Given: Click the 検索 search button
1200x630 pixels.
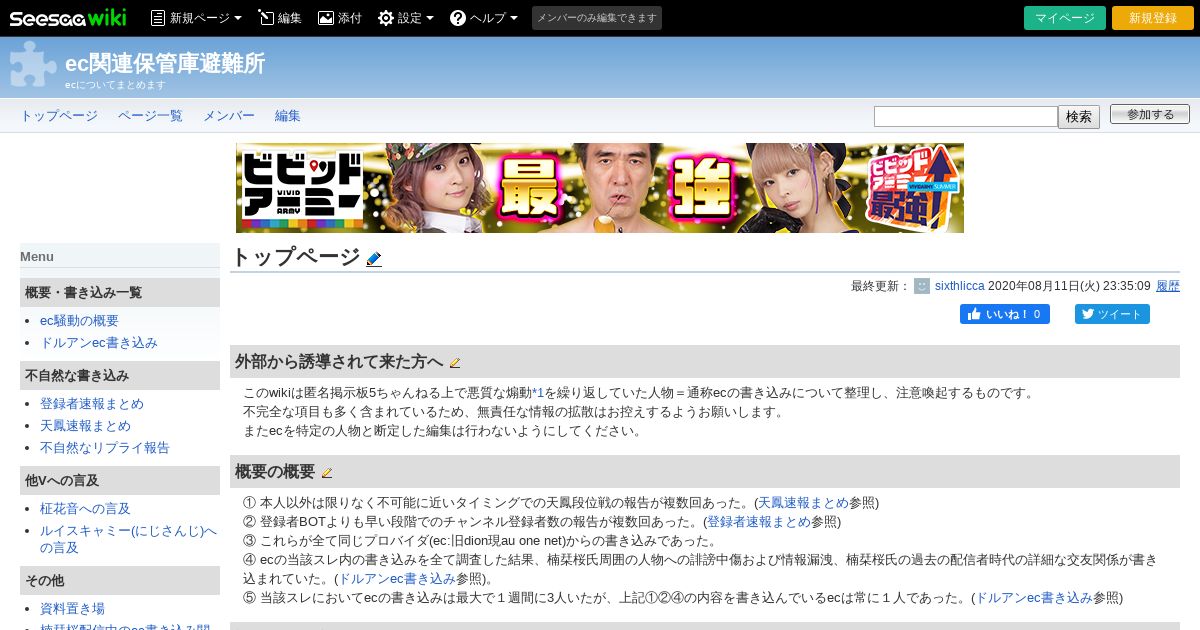Looking at the screenshot, I should [x=1079, y=117].
